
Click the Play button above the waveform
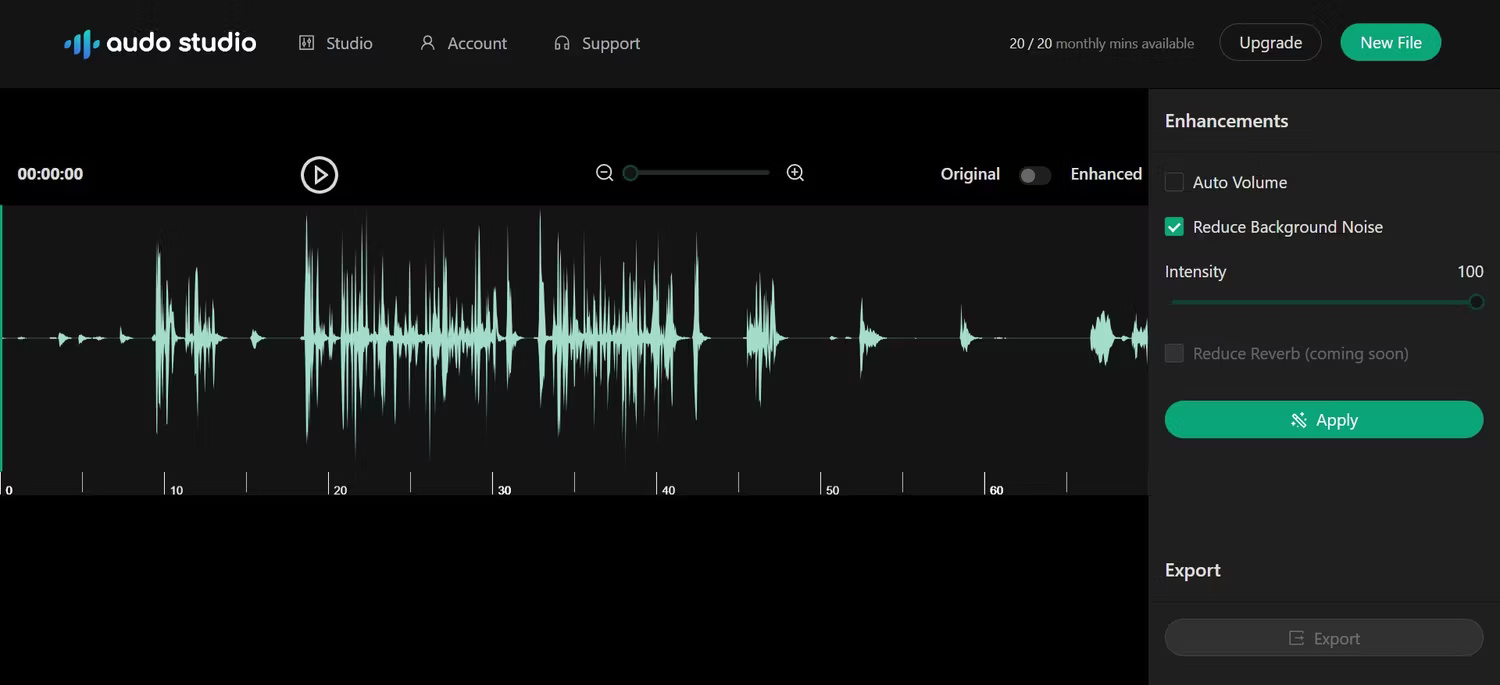(x=319, y=174)
